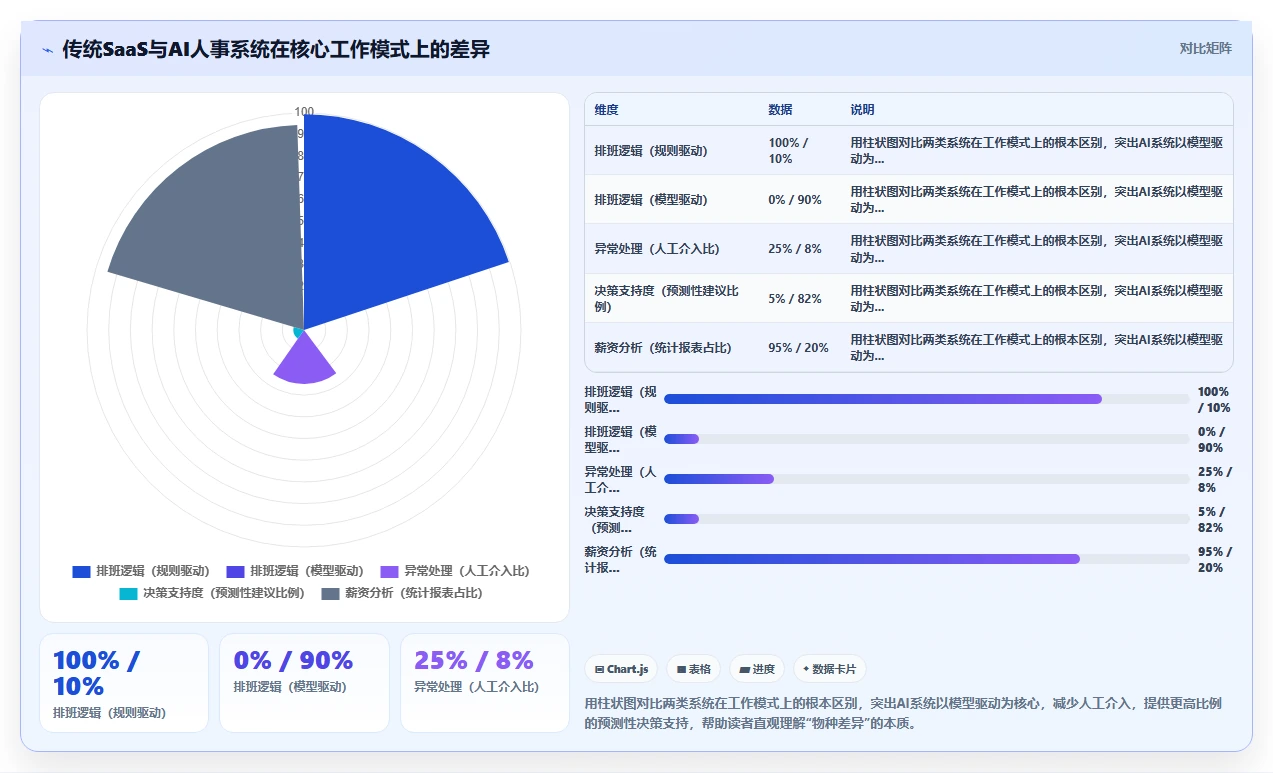This screenshot has height=773, width=1273.
Task: Select table row 排班逻辑（模型驱动）
Action: point(908,199)
